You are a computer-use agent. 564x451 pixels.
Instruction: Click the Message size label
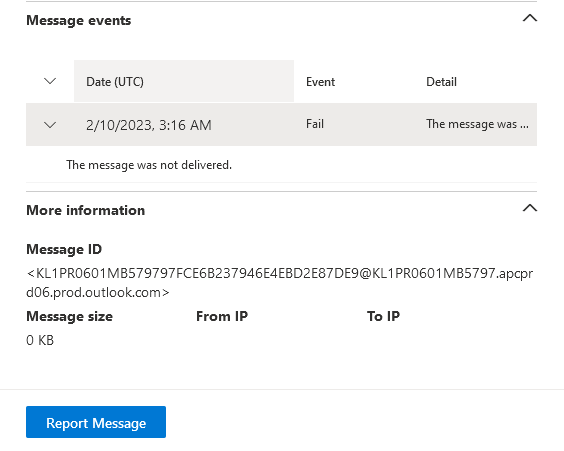point(69,316)
